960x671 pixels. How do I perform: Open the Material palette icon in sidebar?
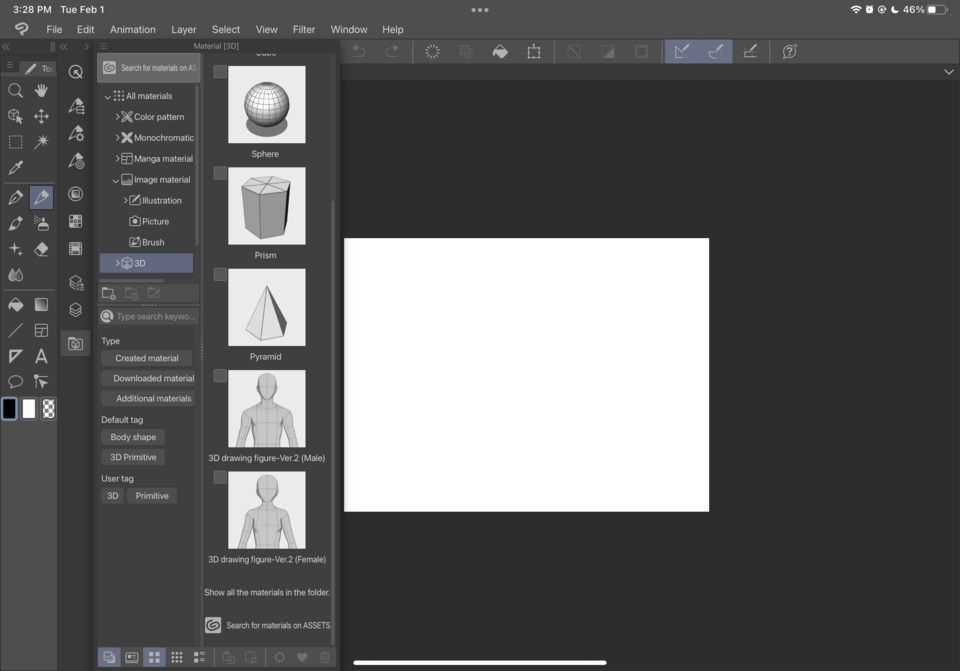point(75,343)
